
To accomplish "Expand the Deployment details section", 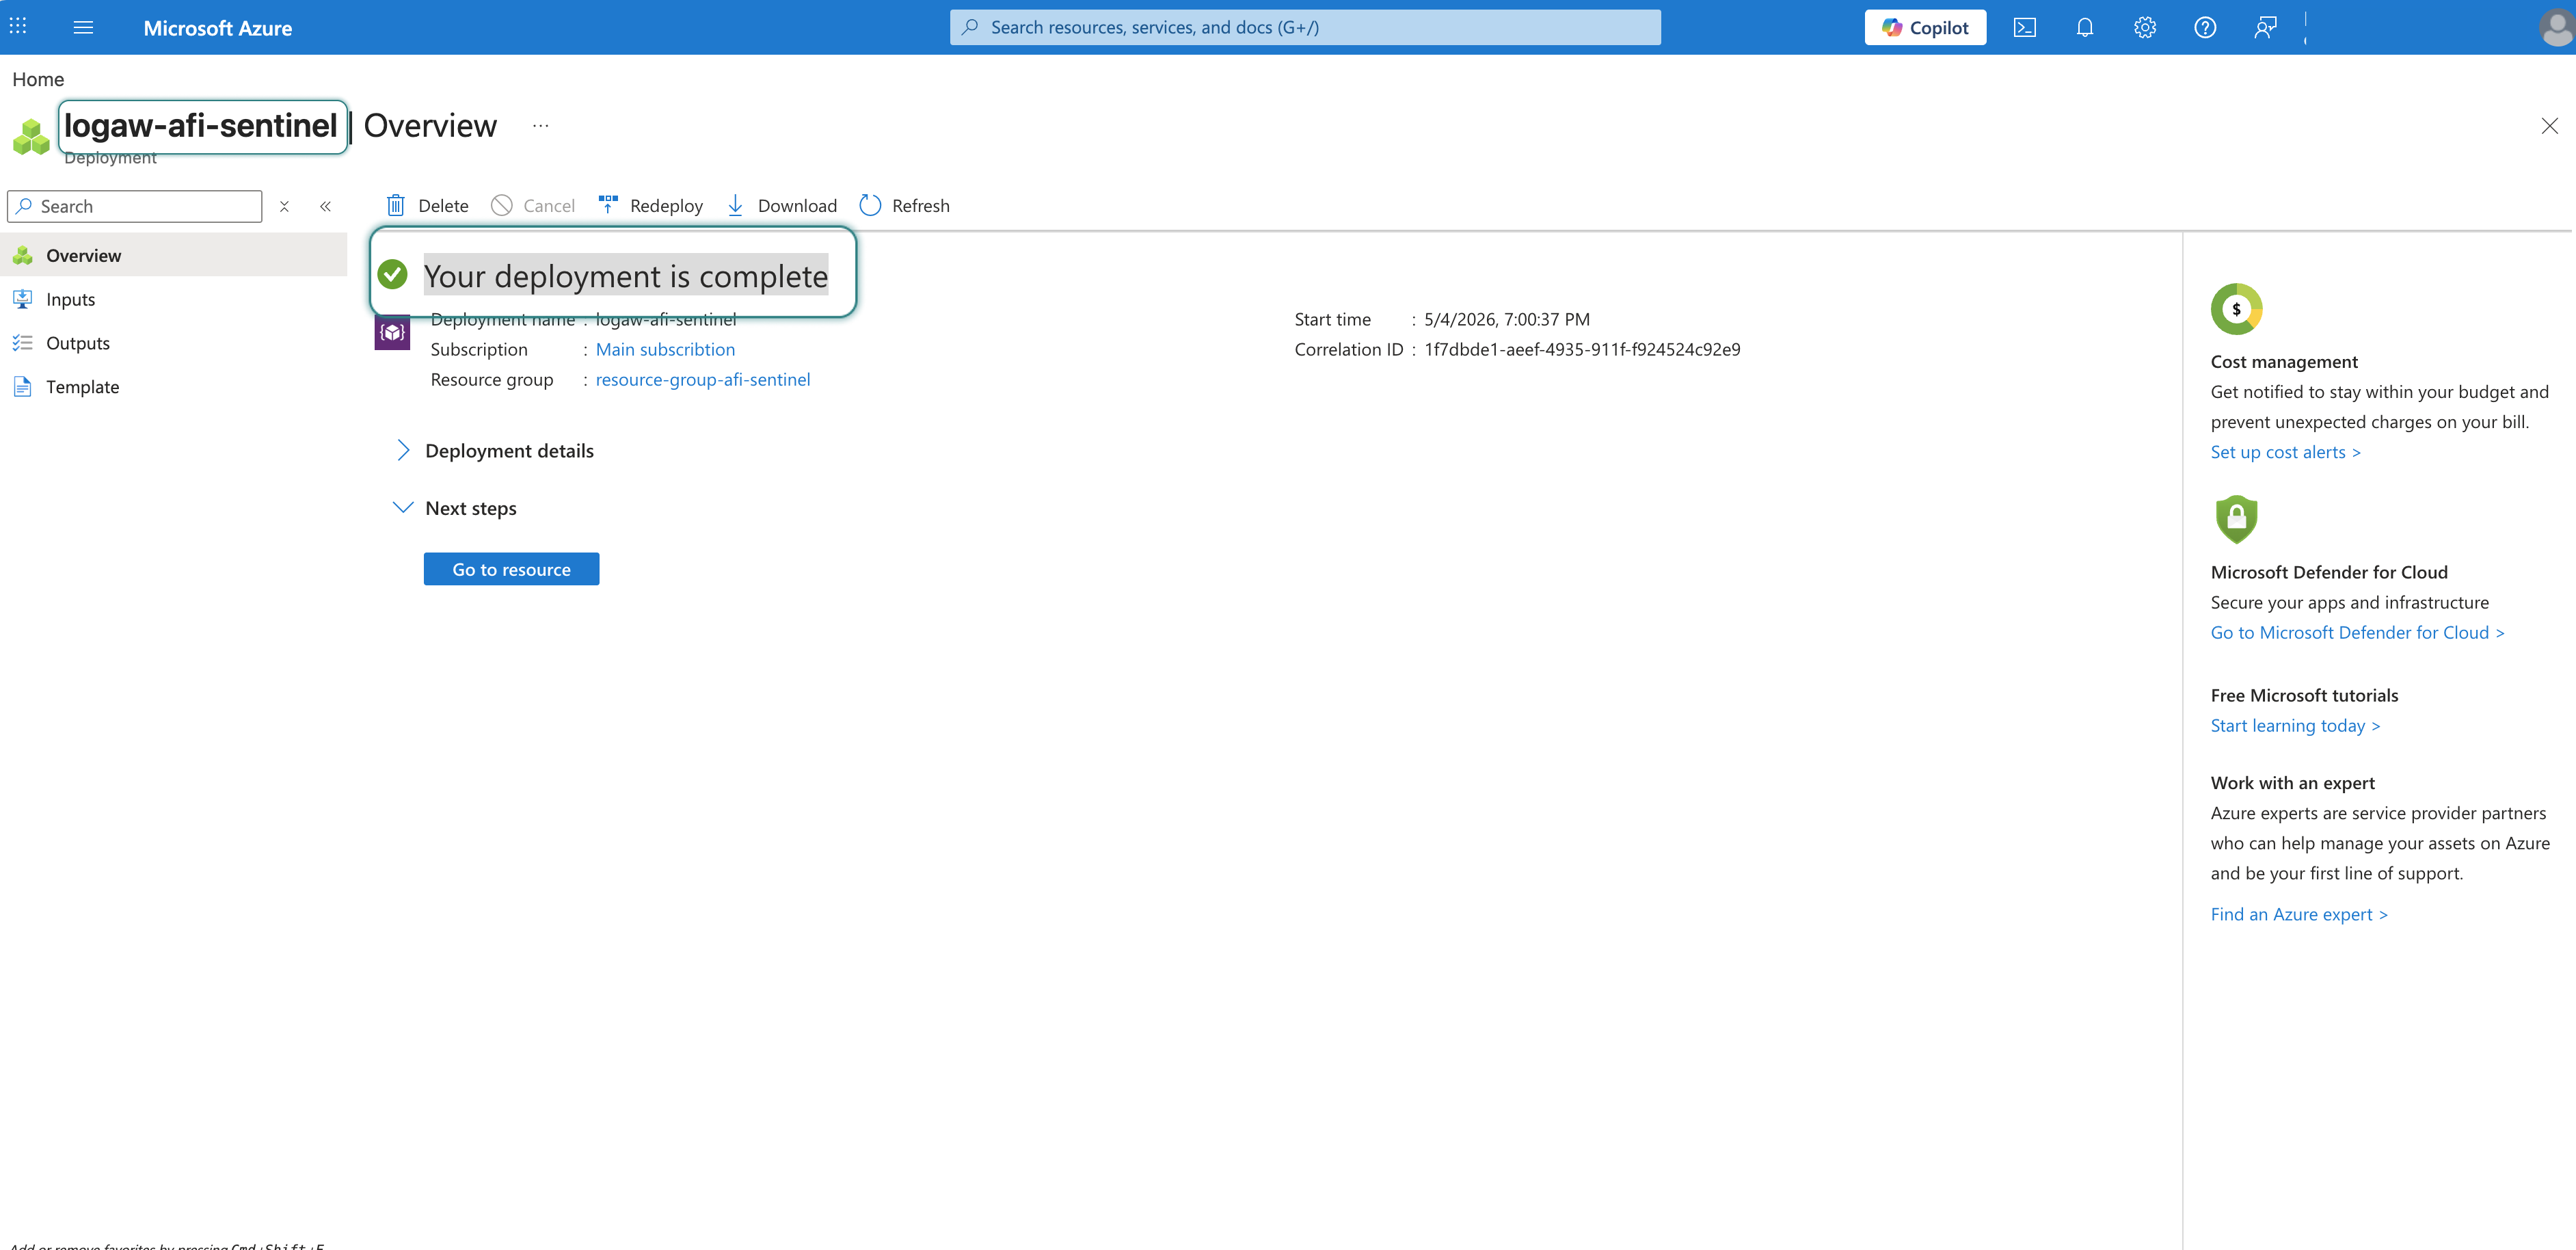I will pyautogui.click(x=495, y=450).
